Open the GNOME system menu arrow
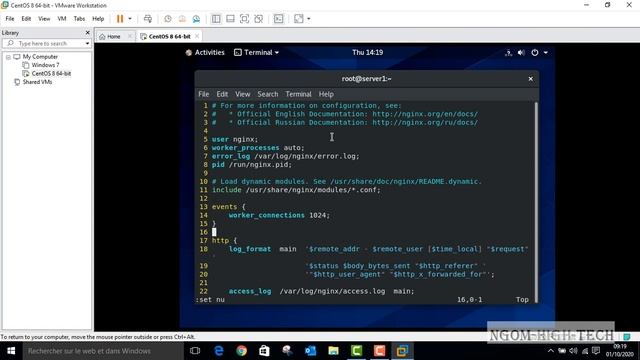 coord(546,53)
